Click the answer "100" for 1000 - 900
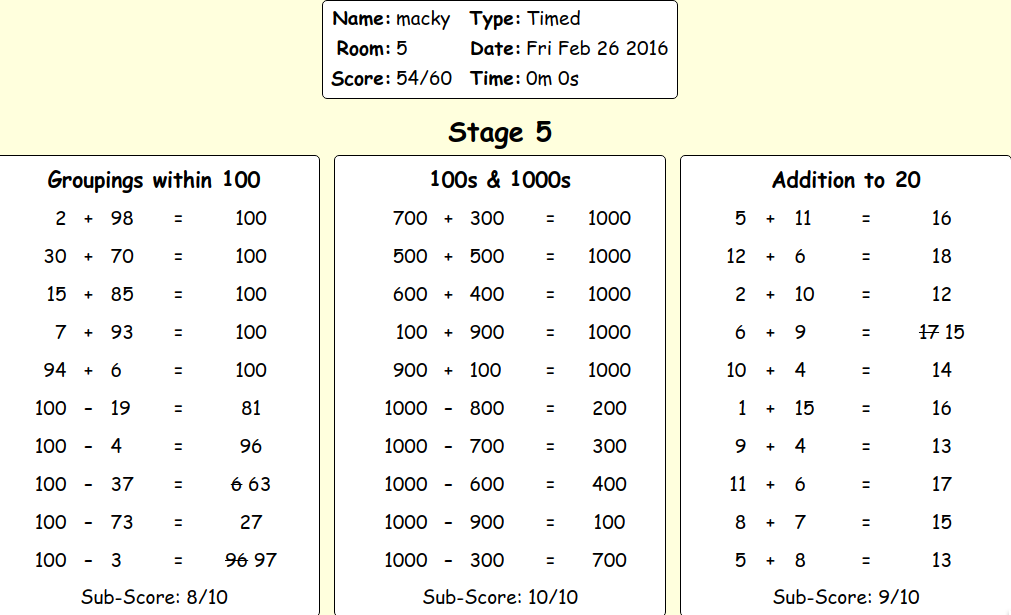 point(609,522)
